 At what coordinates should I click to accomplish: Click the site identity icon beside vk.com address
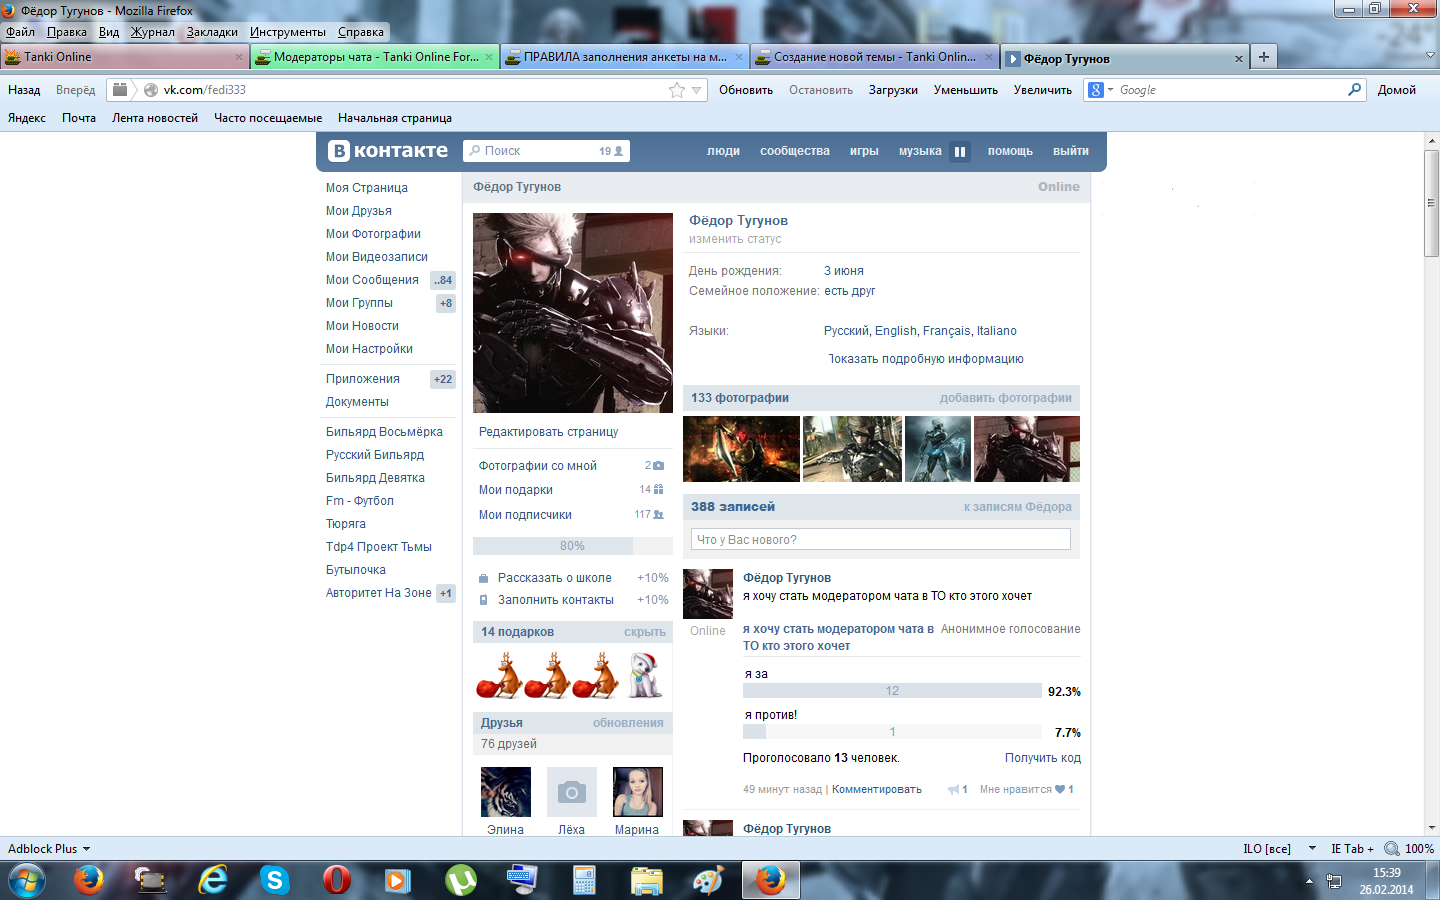click(151, 90)
